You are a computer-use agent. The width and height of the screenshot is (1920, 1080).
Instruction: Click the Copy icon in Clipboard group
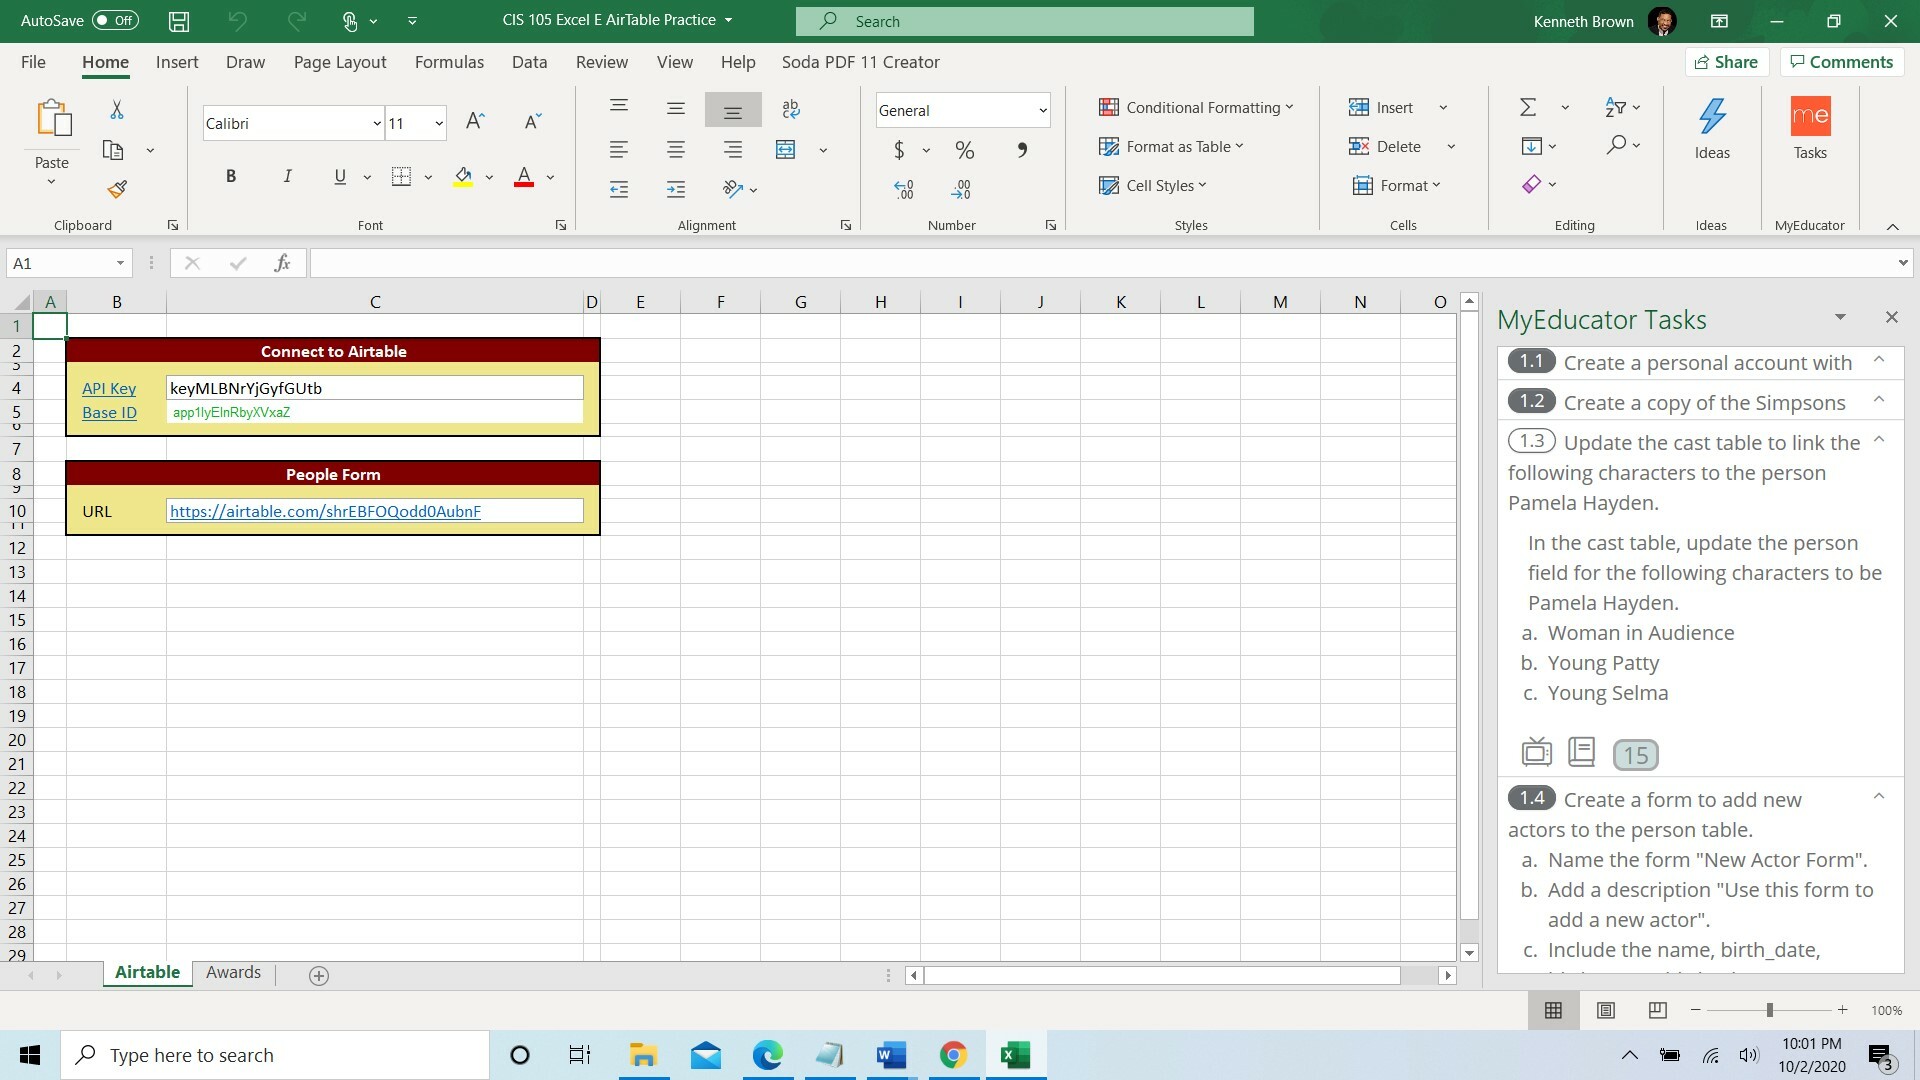(113, 150)
